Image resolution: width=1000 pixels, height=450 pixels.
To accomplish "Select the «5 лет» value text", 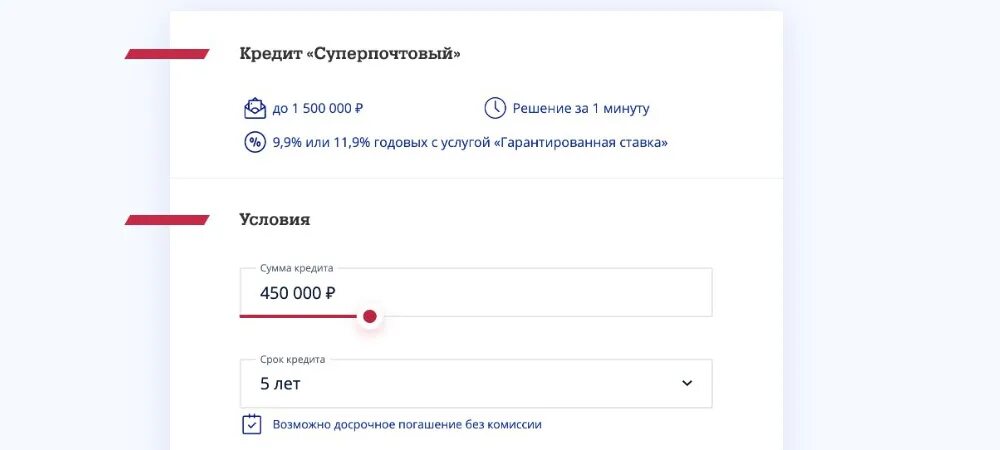I will (x=280, y=384).
